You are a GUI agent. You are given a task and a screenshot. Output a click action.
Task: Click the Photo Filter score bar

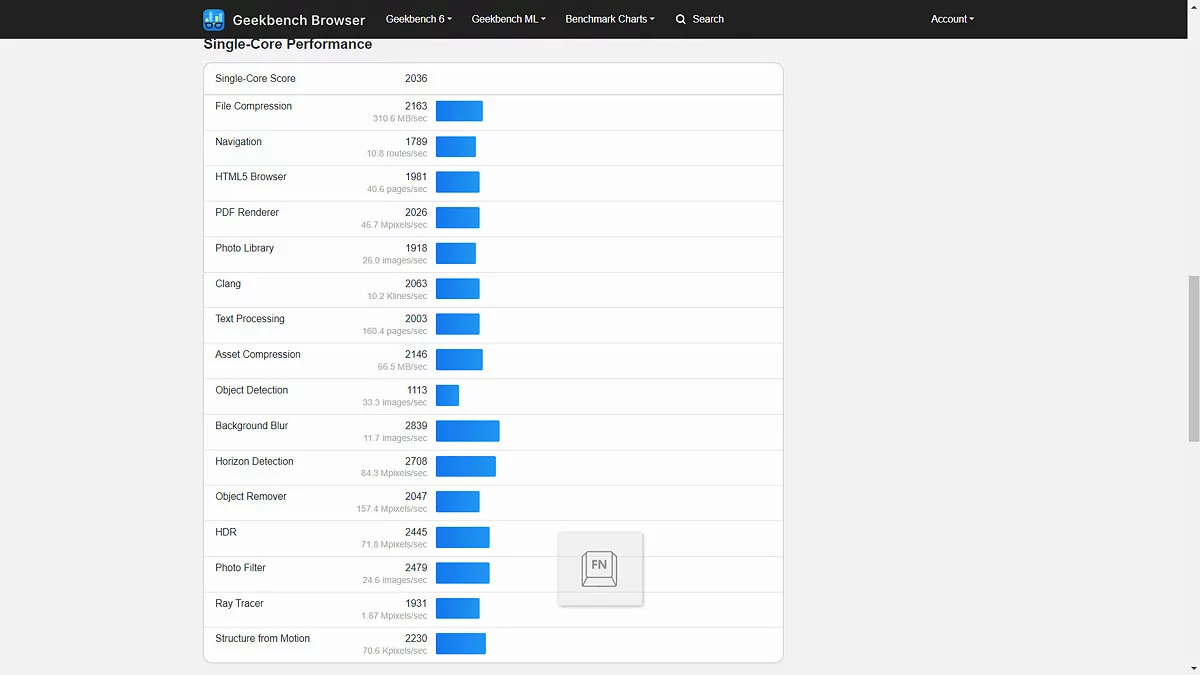tap(462, 573)
